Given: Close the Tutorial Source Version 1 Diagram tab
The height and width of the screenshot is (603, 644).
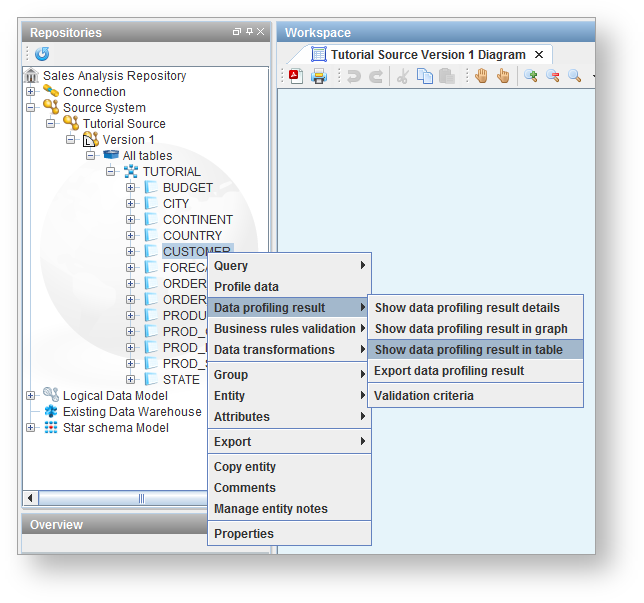Looking at the screenshot, I should click(x=539, y=55).
